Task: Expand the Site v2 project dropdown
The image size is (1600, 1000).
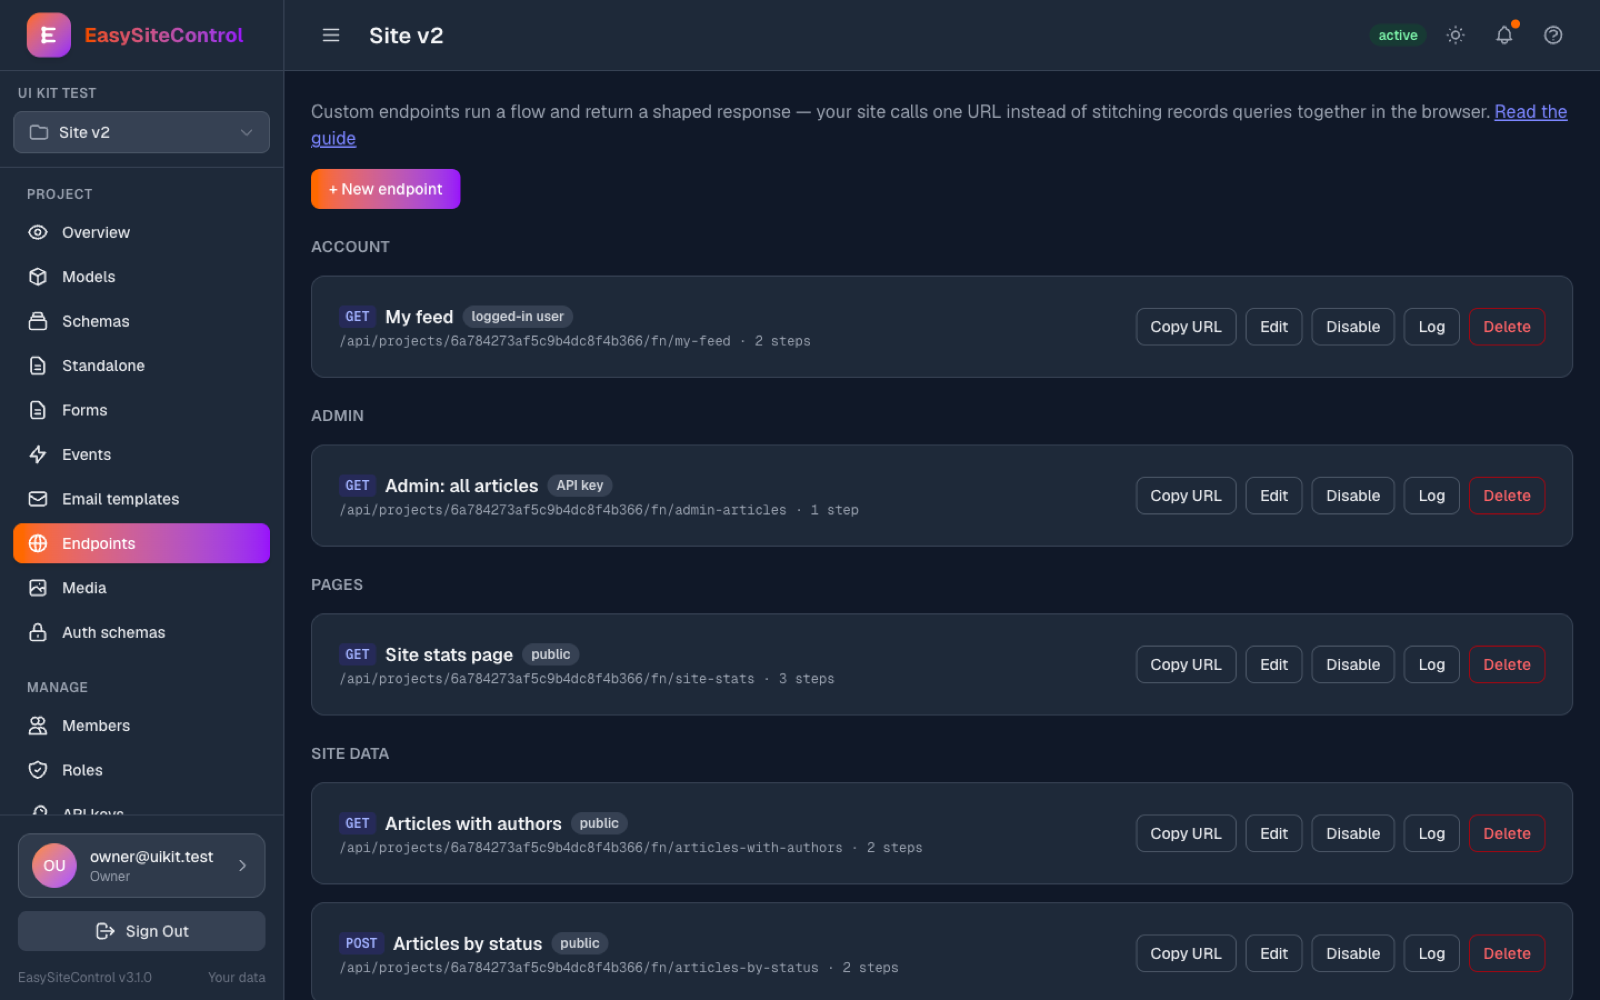Action: pyautogui.click(x=141, y=132)
